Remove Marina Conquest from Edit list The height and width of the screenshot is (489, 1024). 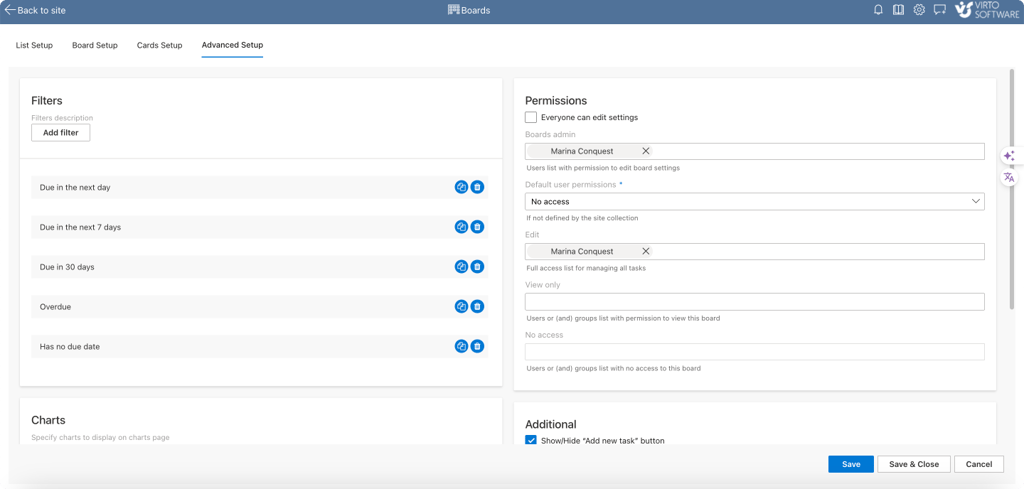tap(646, 251)
